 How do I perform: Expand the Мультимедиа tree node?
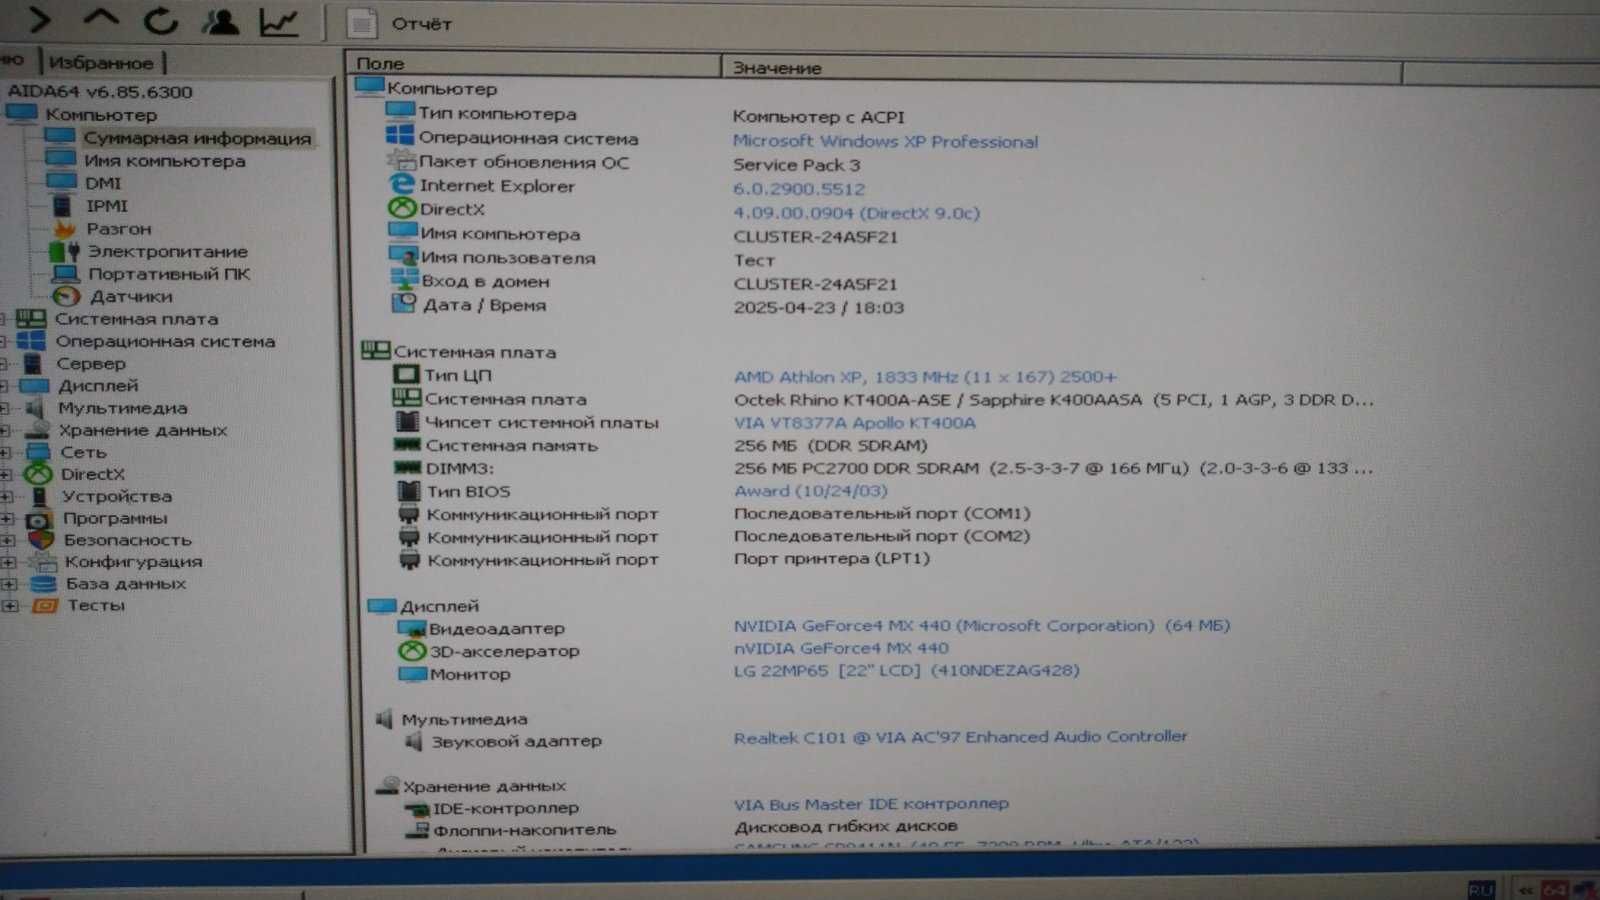coord(6,408)
